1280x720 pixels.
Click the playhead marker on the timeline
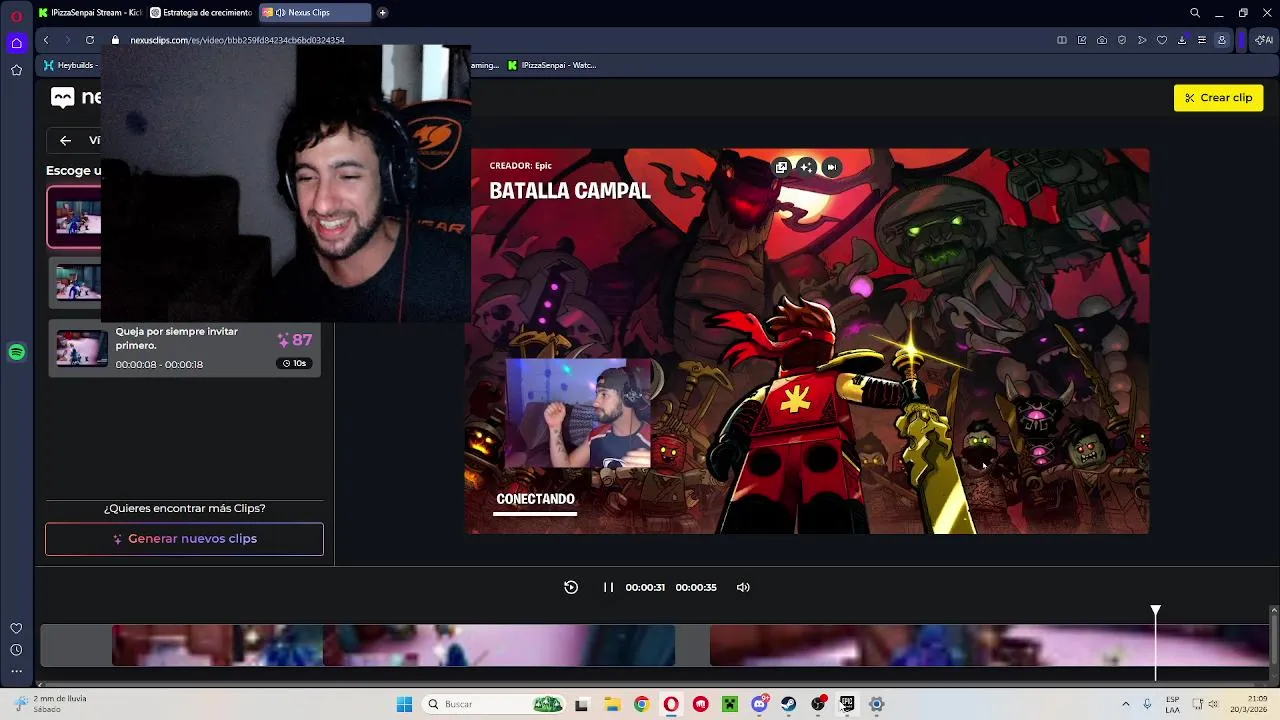pyautogui.click(x=1156, y=610)
